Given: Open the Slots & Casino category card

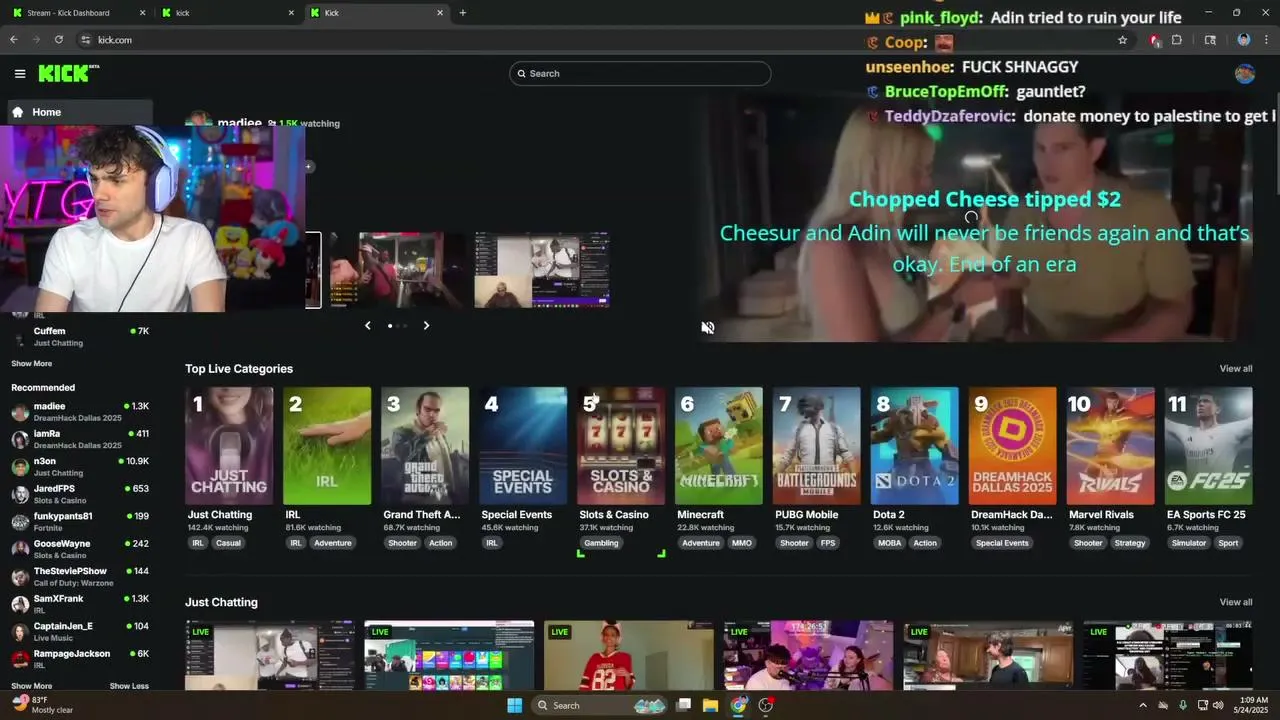Looking at the screenshot, I should click(621, 446).
